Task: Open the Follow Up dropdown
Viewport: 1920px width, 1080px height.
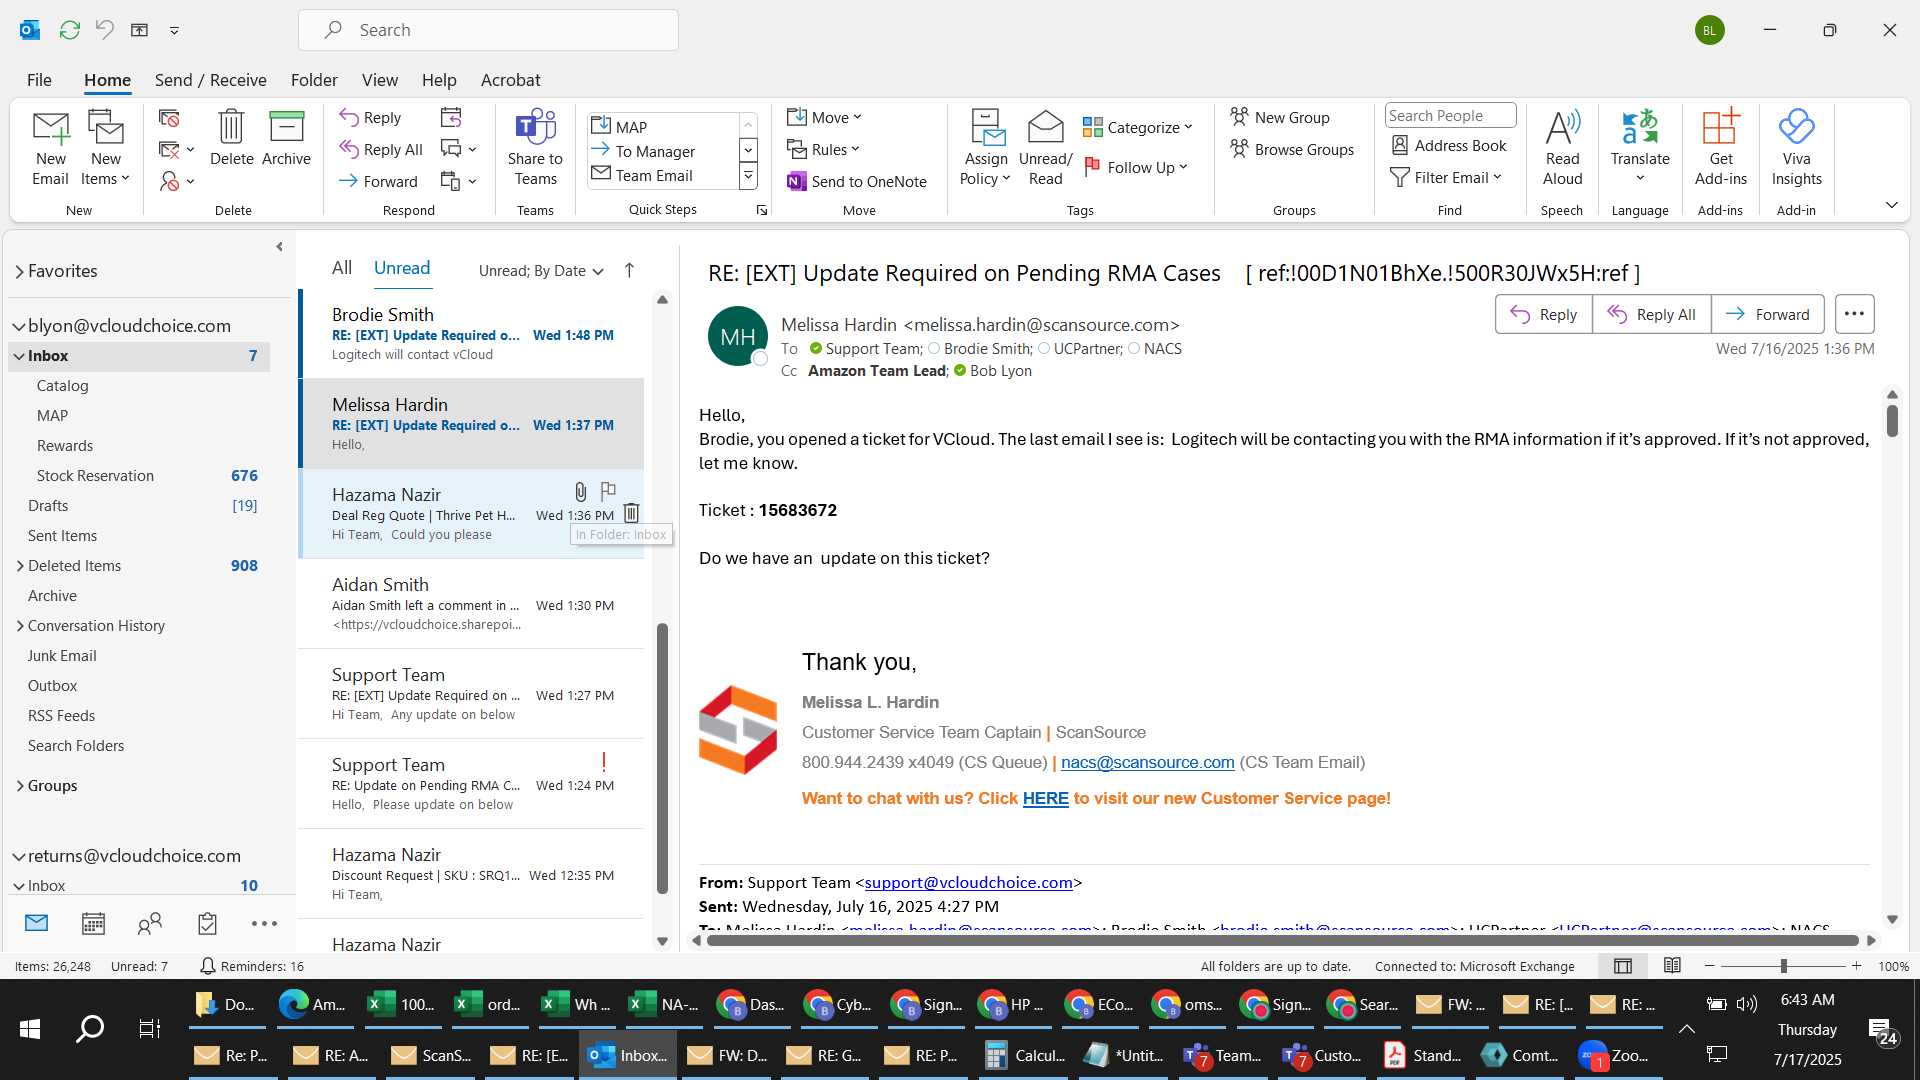Action: click(x=1136, y=167)
